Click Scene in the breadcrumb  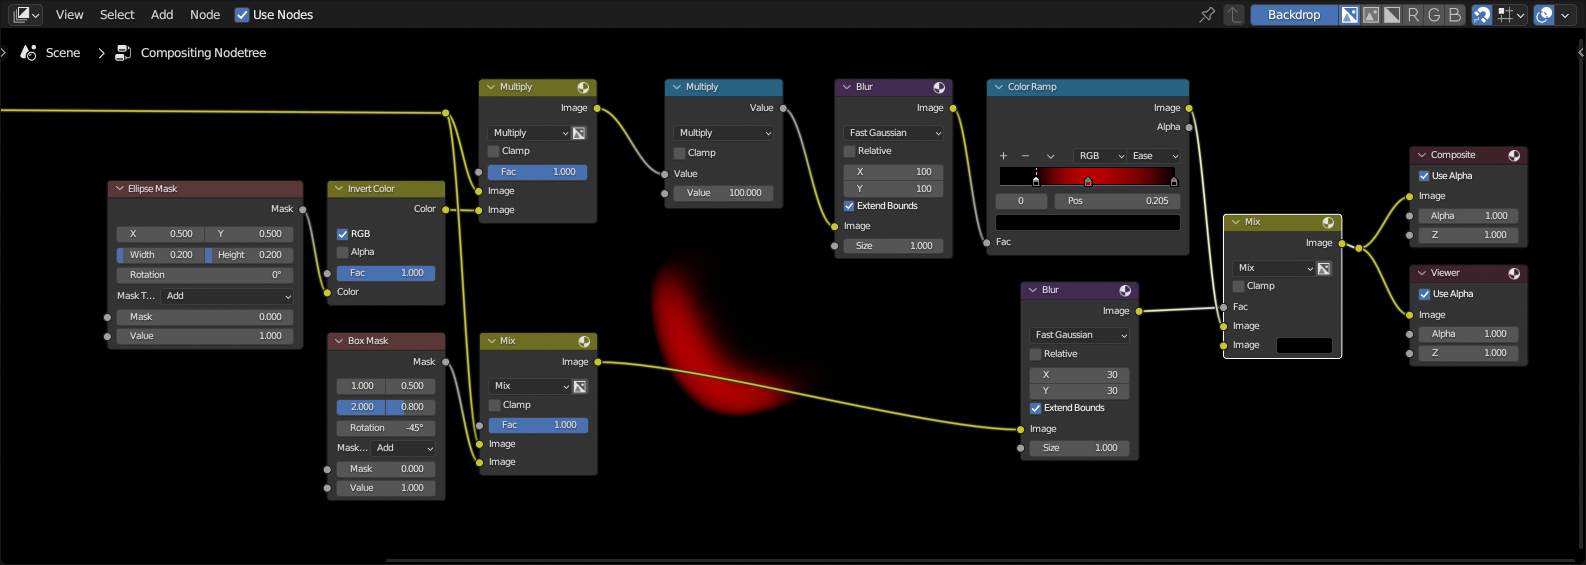63,52
